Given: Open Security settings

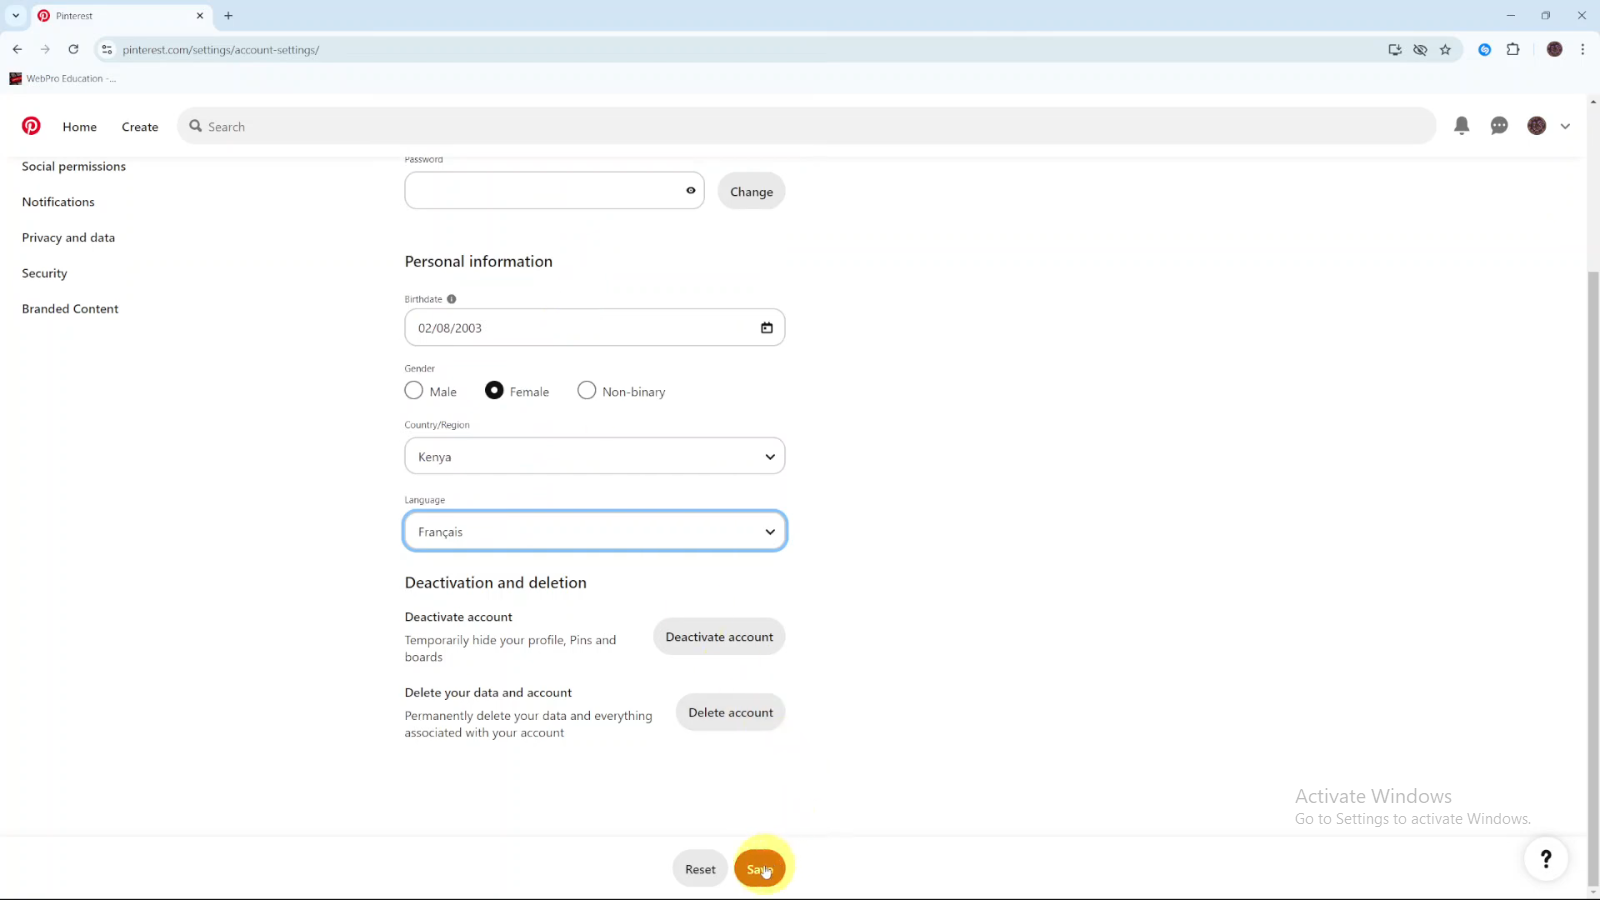Looking at the screenshot, I should (45, 273).
